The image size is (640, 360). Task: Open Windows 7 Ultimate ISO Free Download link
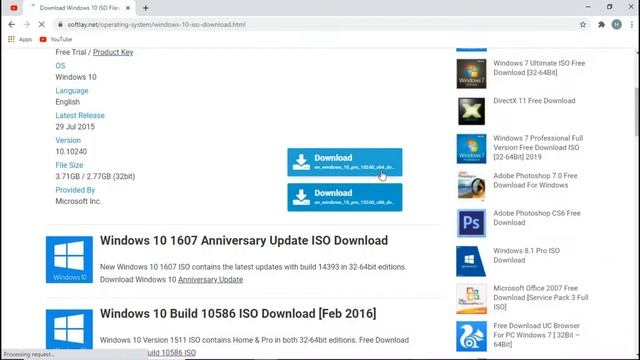539,68
